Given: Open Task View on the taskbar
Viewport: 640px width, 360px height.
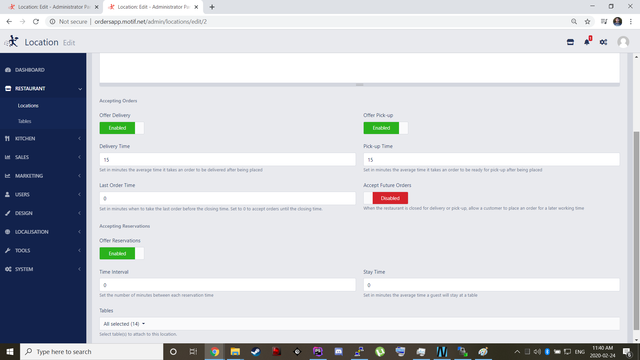Looking at the screenshot, I should tap(193, 351).
